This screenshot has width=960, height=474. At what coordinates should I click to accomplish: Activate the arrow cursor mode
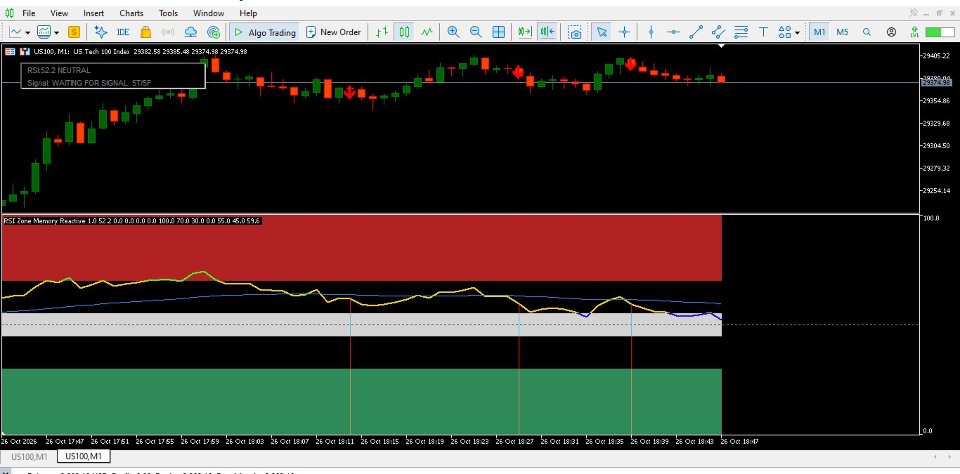601,32
